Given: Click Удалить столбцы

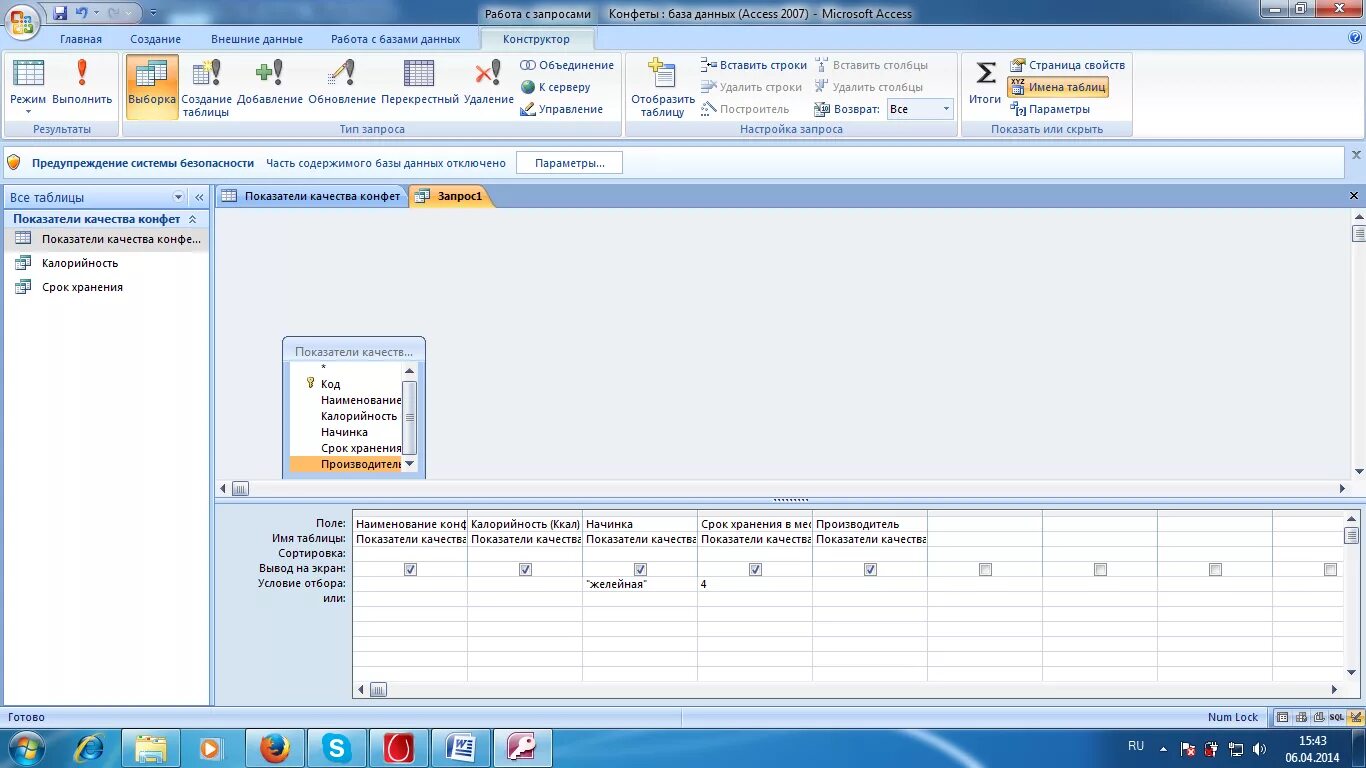Looking at the screenshot, I should pos(868,87).
